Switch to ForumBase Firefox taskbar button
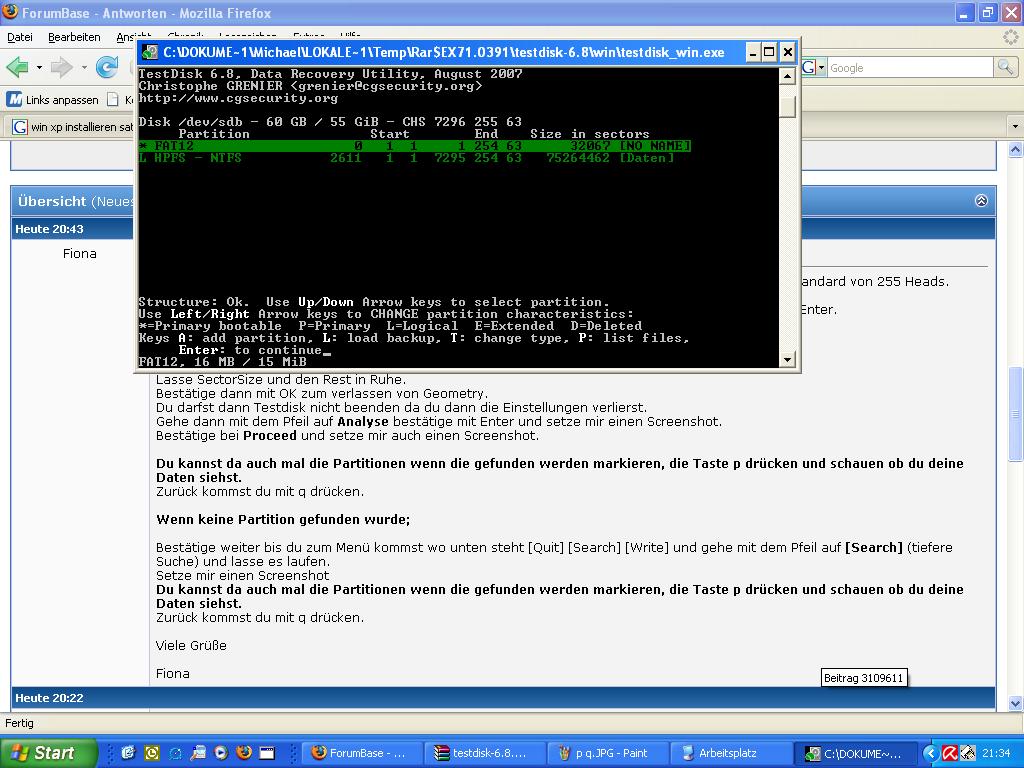 360,753
